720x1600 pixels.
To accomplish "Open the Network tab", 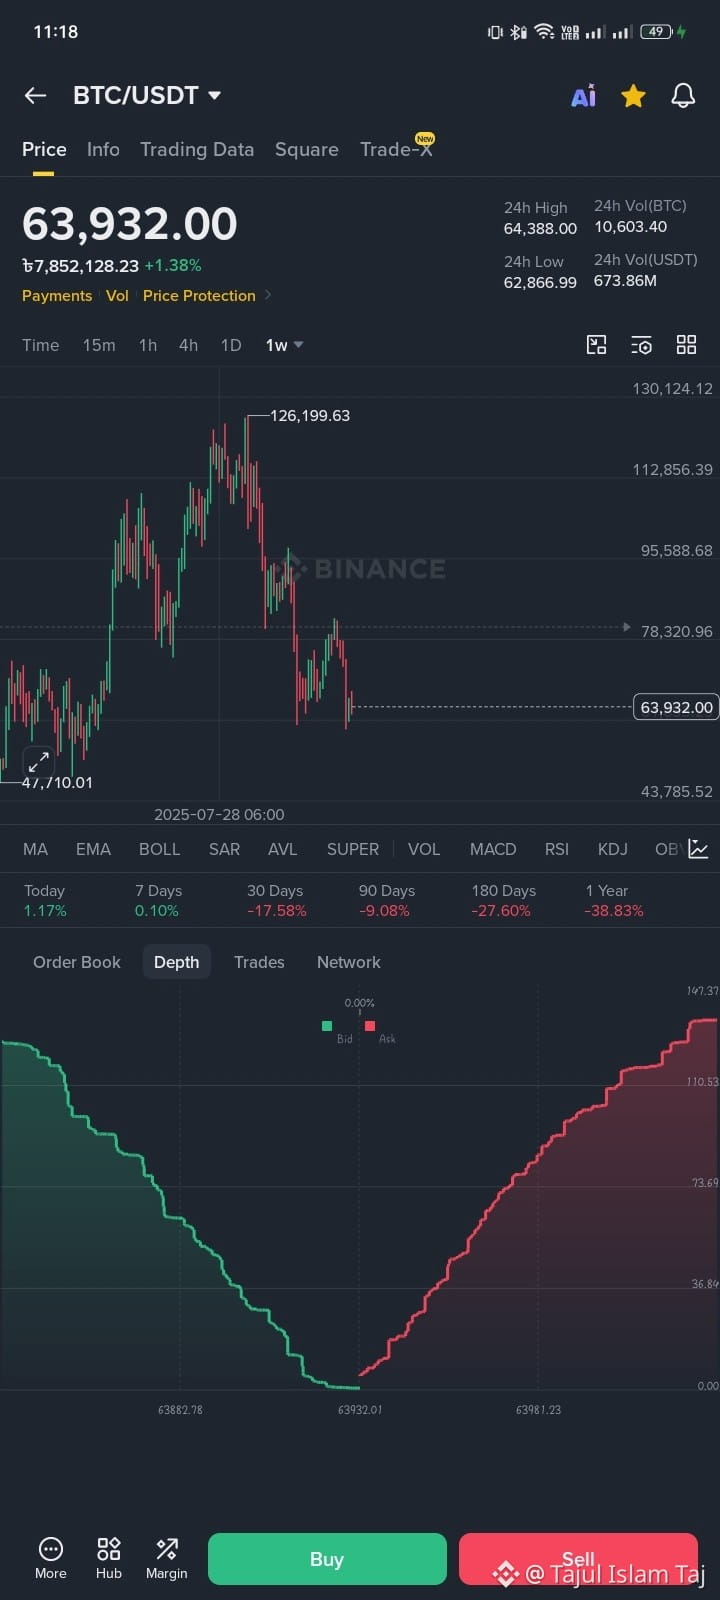I will (x=349, y=962).
